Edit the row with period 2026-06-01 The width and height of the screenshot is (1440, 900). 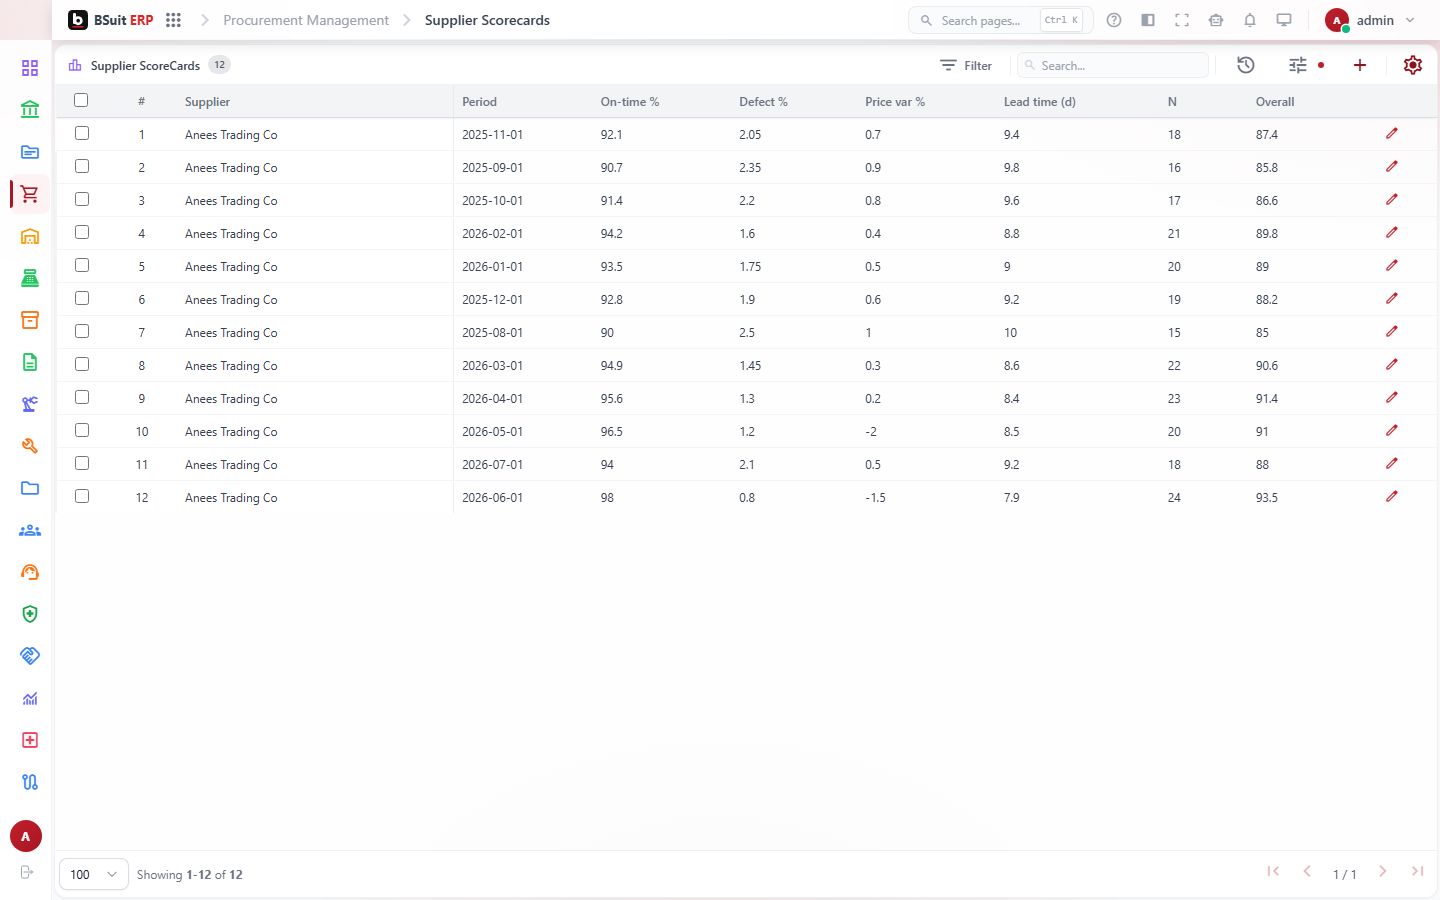pos(1392,497)
